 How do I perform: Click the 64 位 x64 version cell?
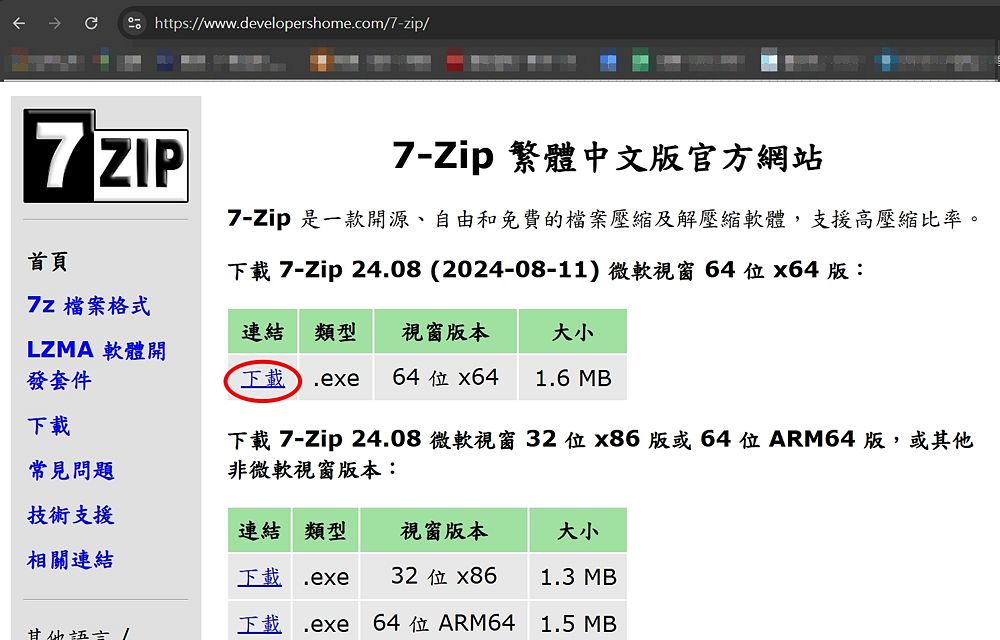(x=445, y=378)
